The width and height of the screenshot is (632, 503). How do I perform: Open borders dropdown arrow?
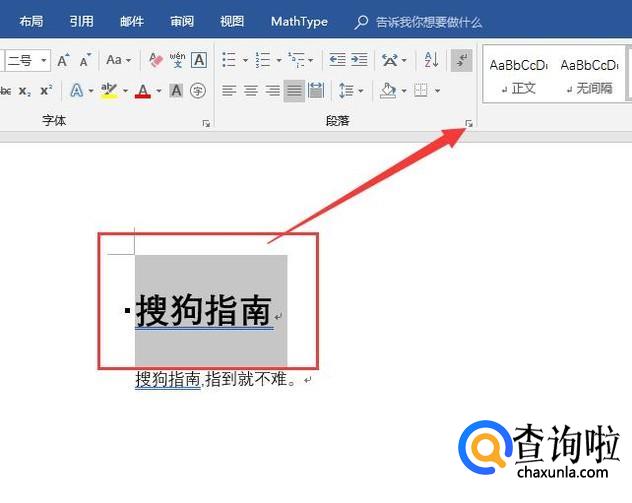tap(437, 91)
